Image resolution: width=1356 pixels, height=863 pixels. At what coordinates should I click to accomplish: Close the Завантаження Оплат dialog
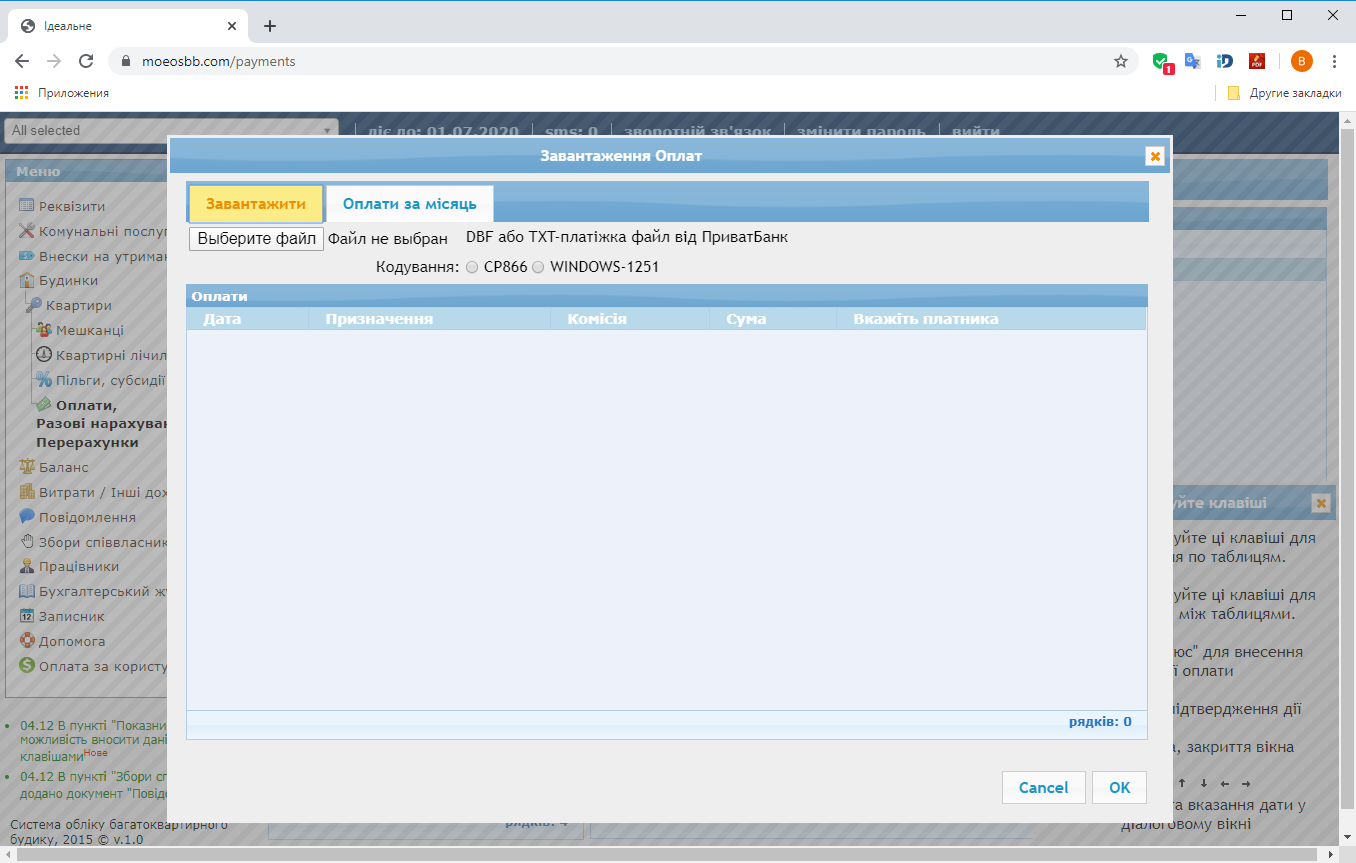[x=1155, y=156]
